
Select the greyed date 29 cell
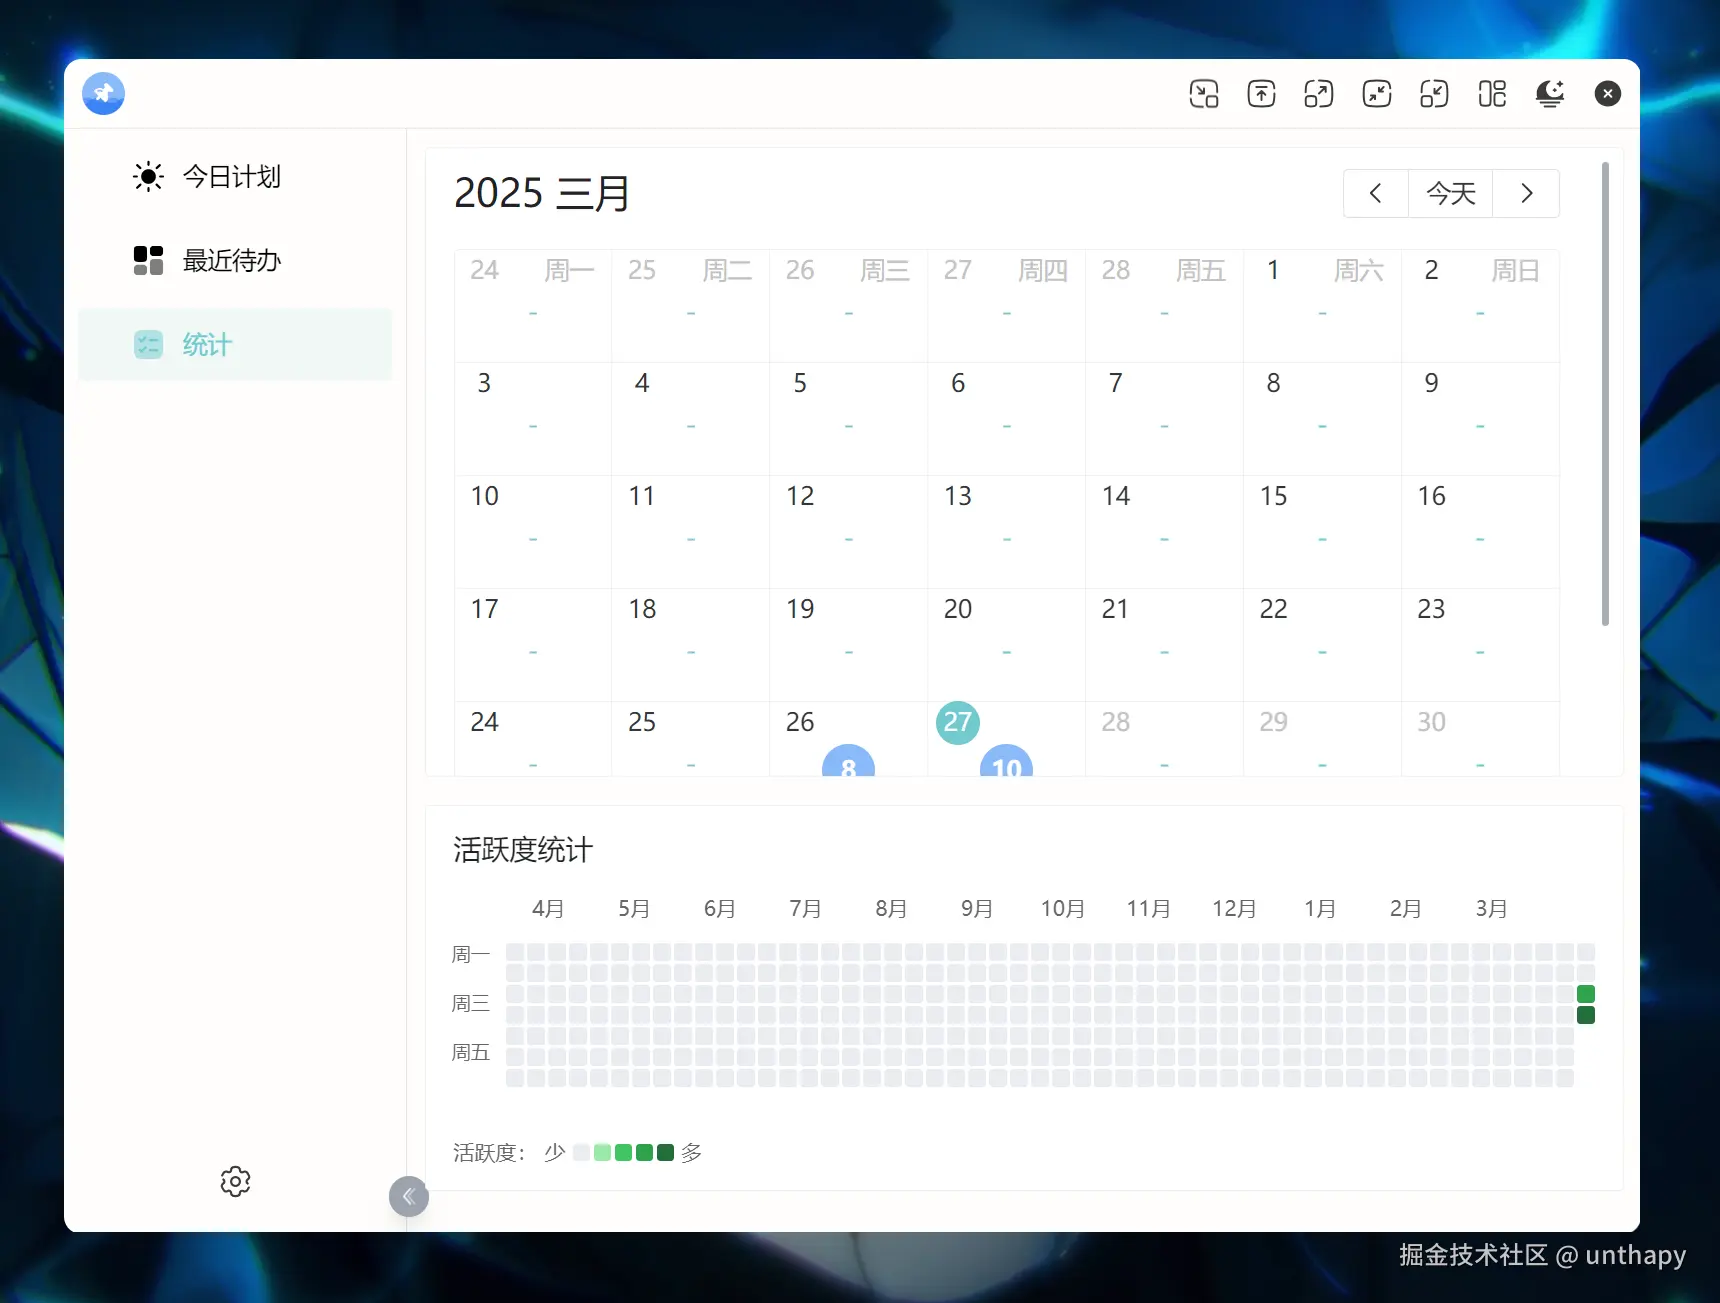(x=1323, y=739)
